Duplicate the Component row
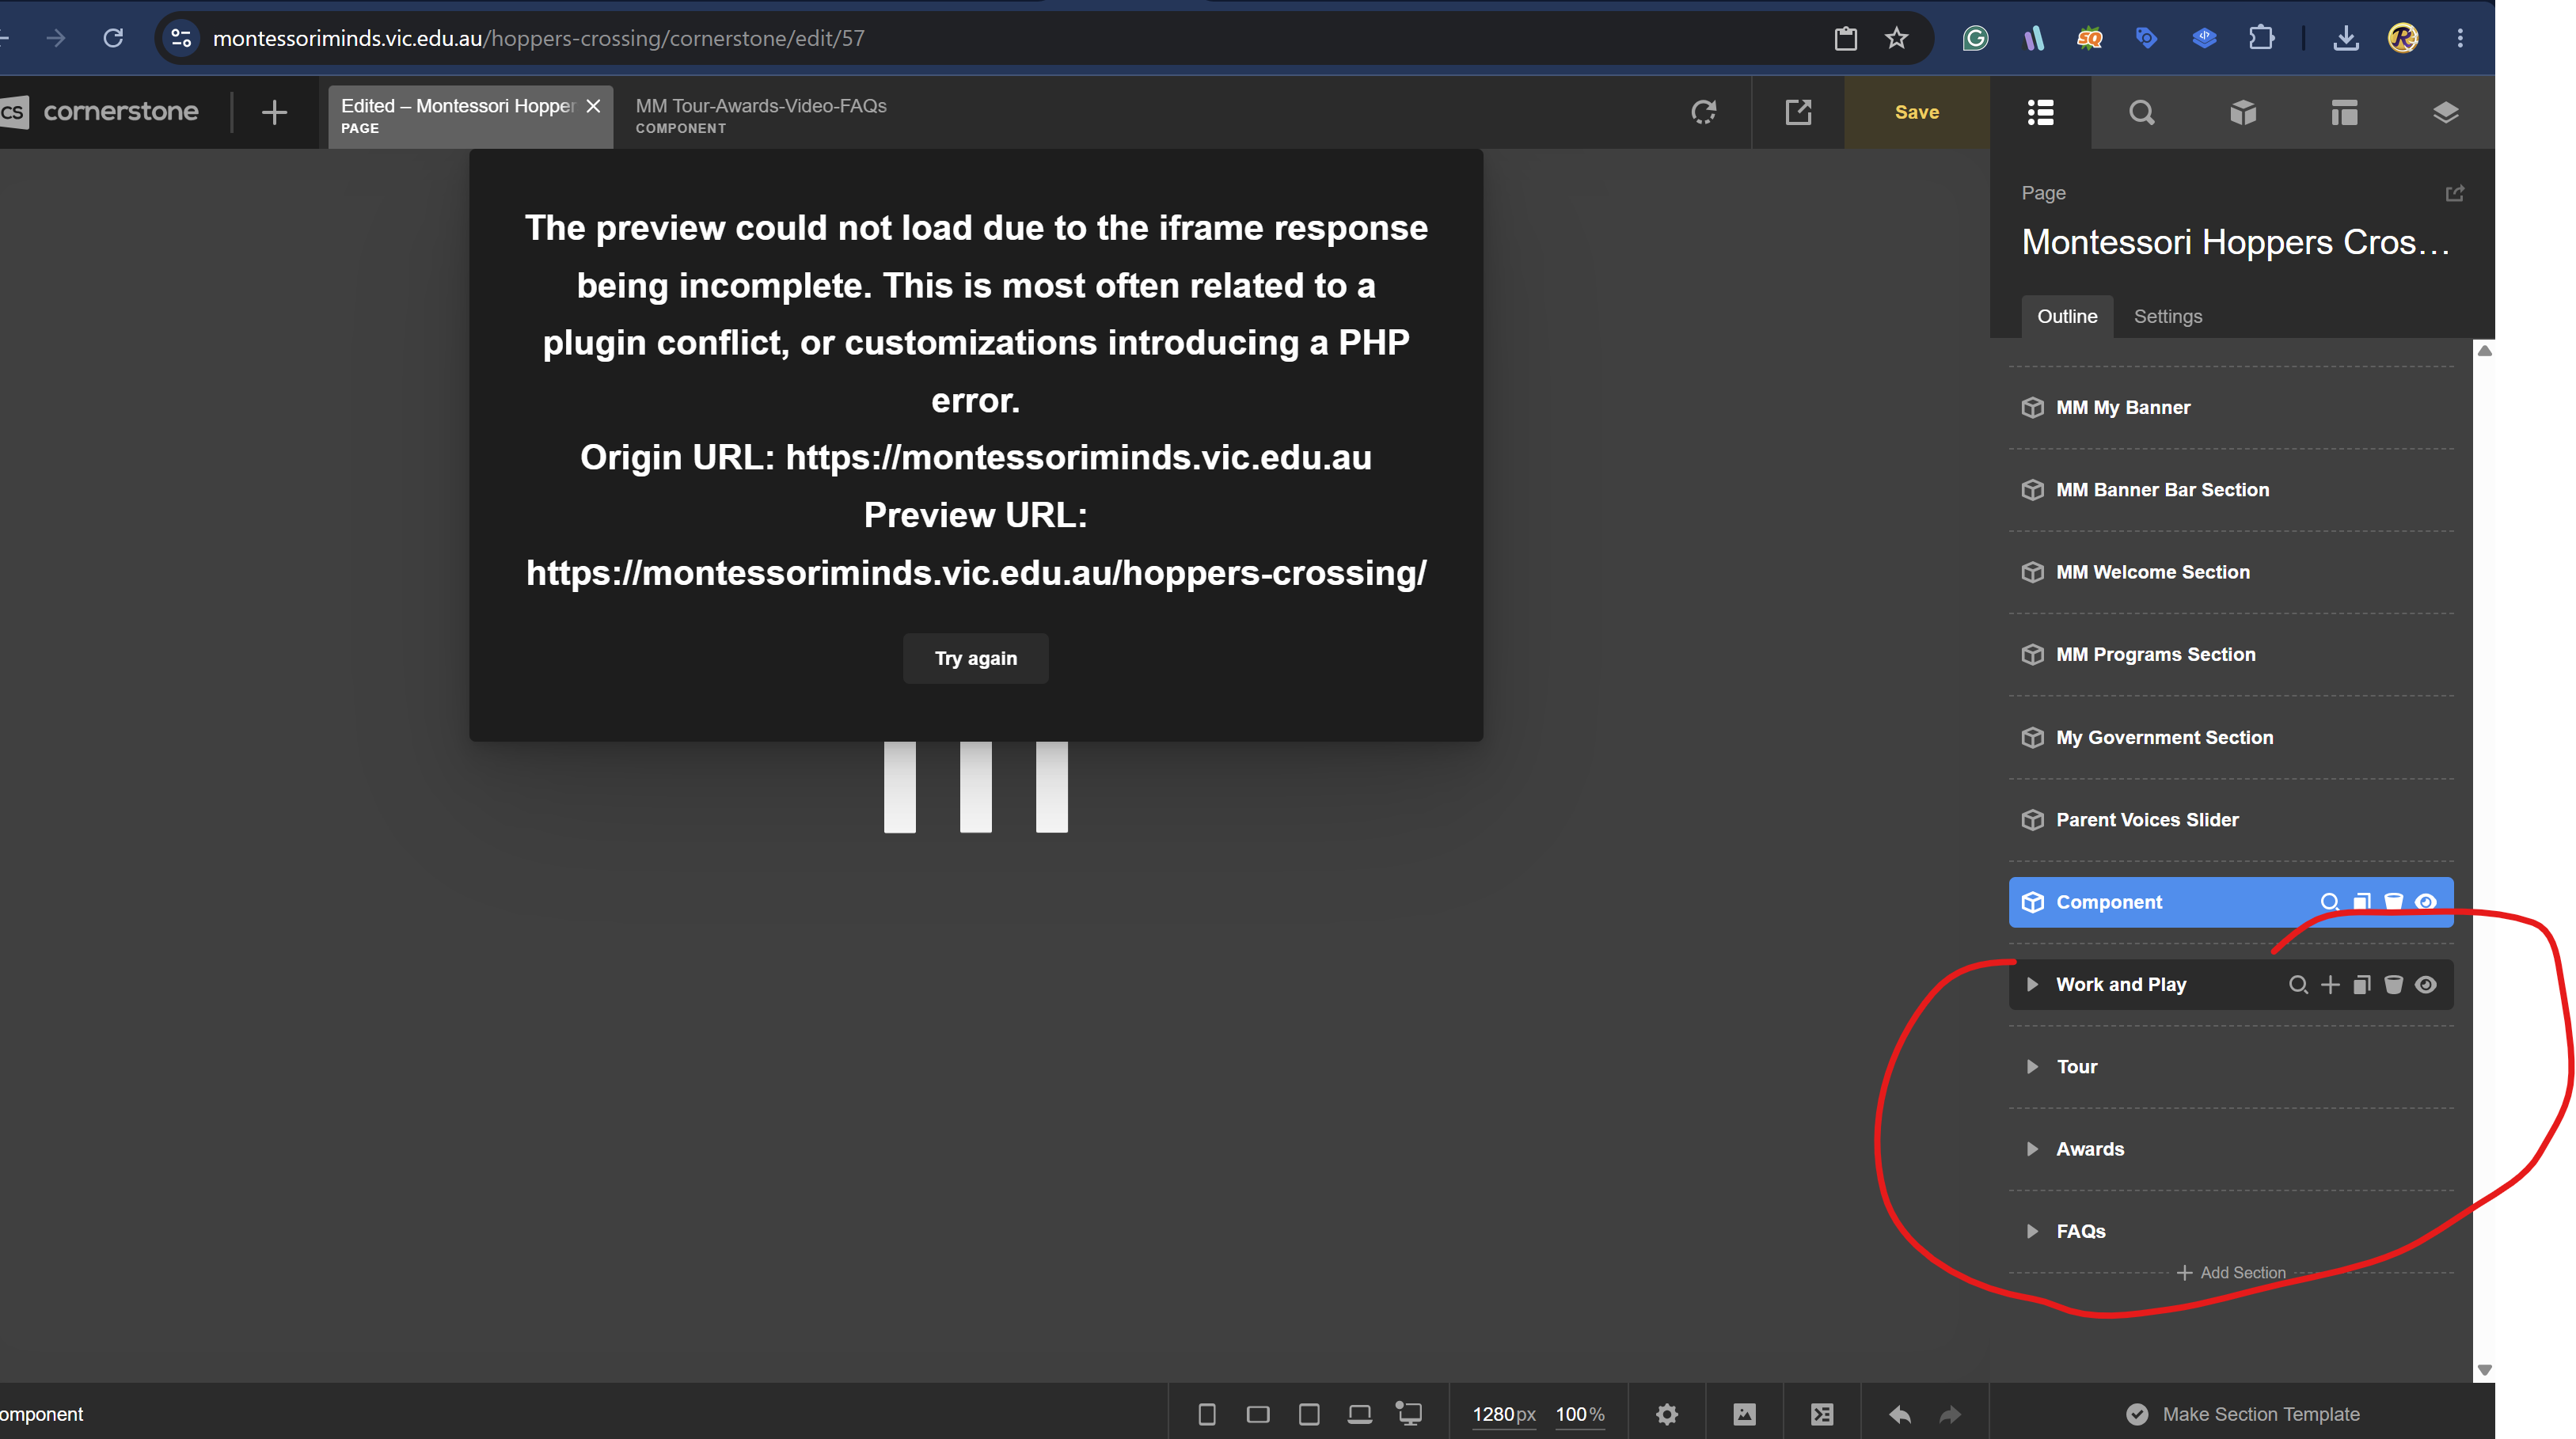 tap(2361, 902)
